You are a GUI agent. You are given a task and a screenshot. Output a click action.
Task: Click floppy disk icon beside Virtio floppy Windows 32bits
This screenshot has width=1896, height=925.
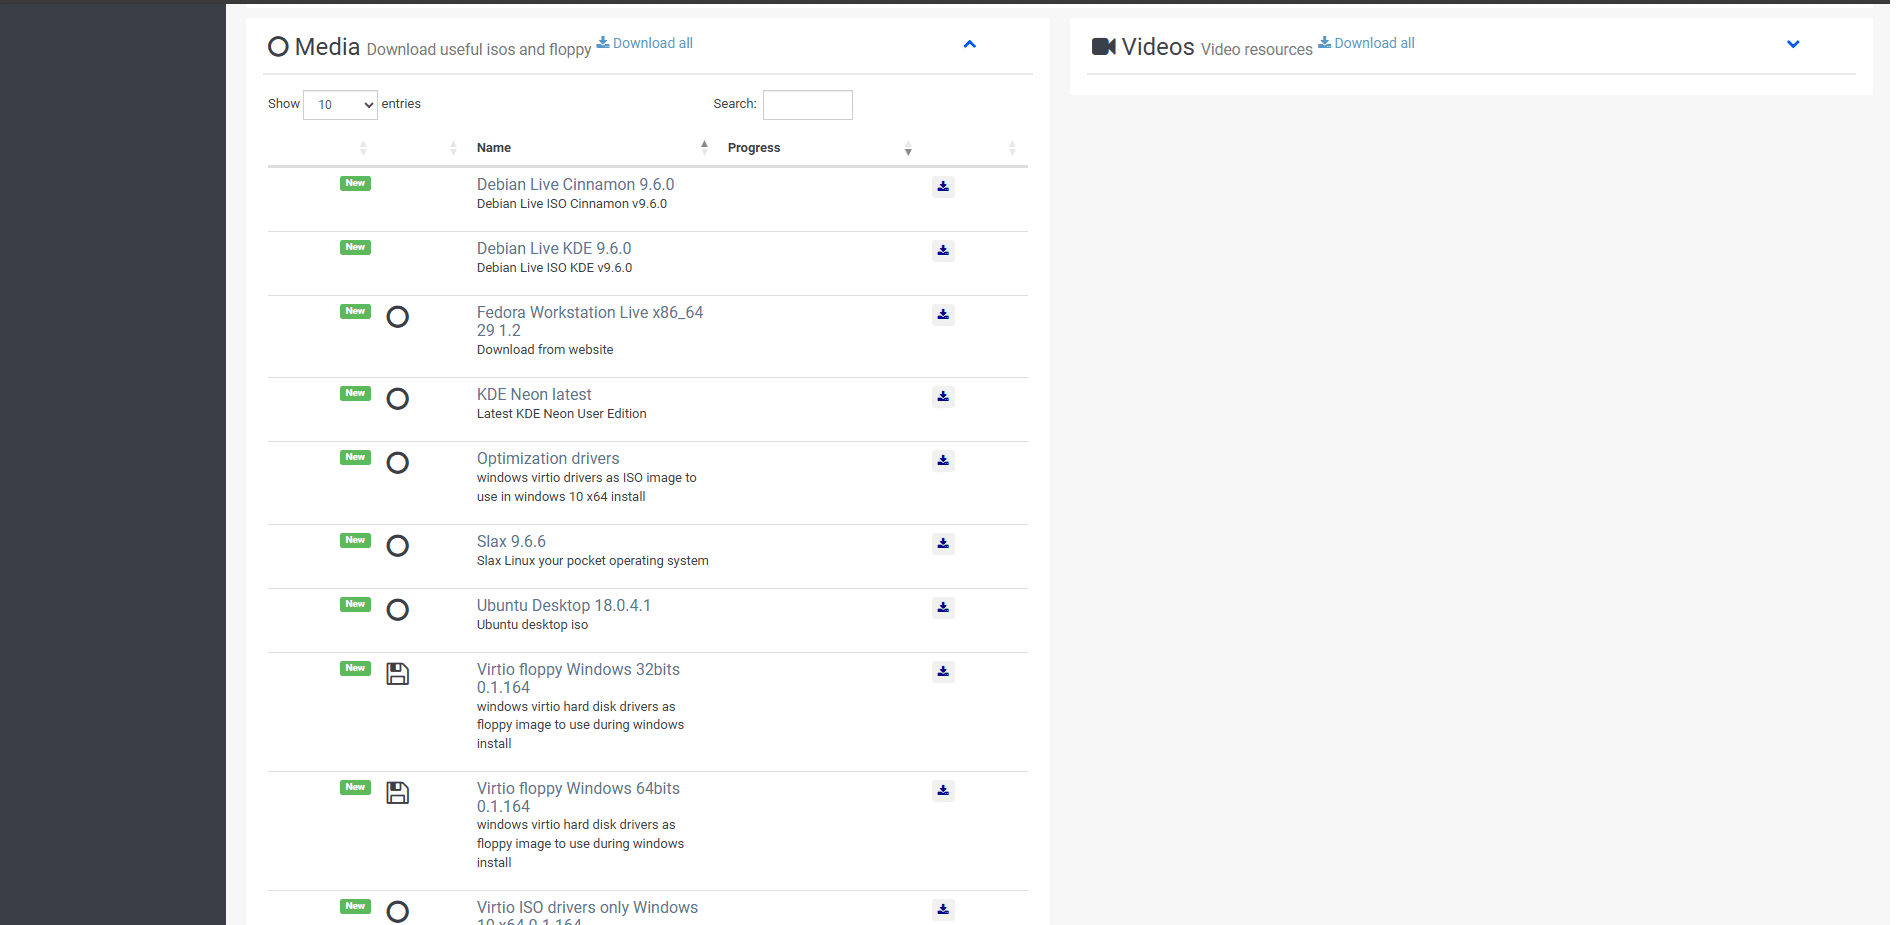397,674
